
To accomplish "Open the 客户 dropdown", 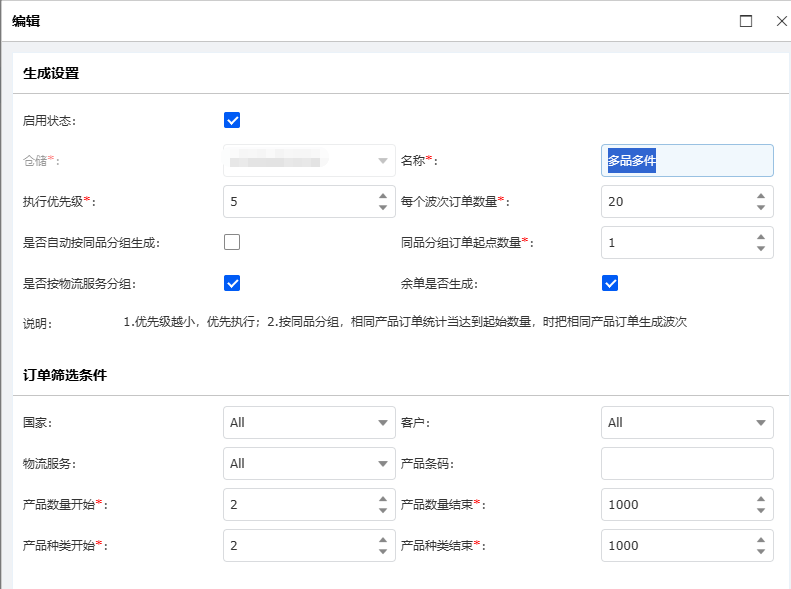I will tap(687, 423).
